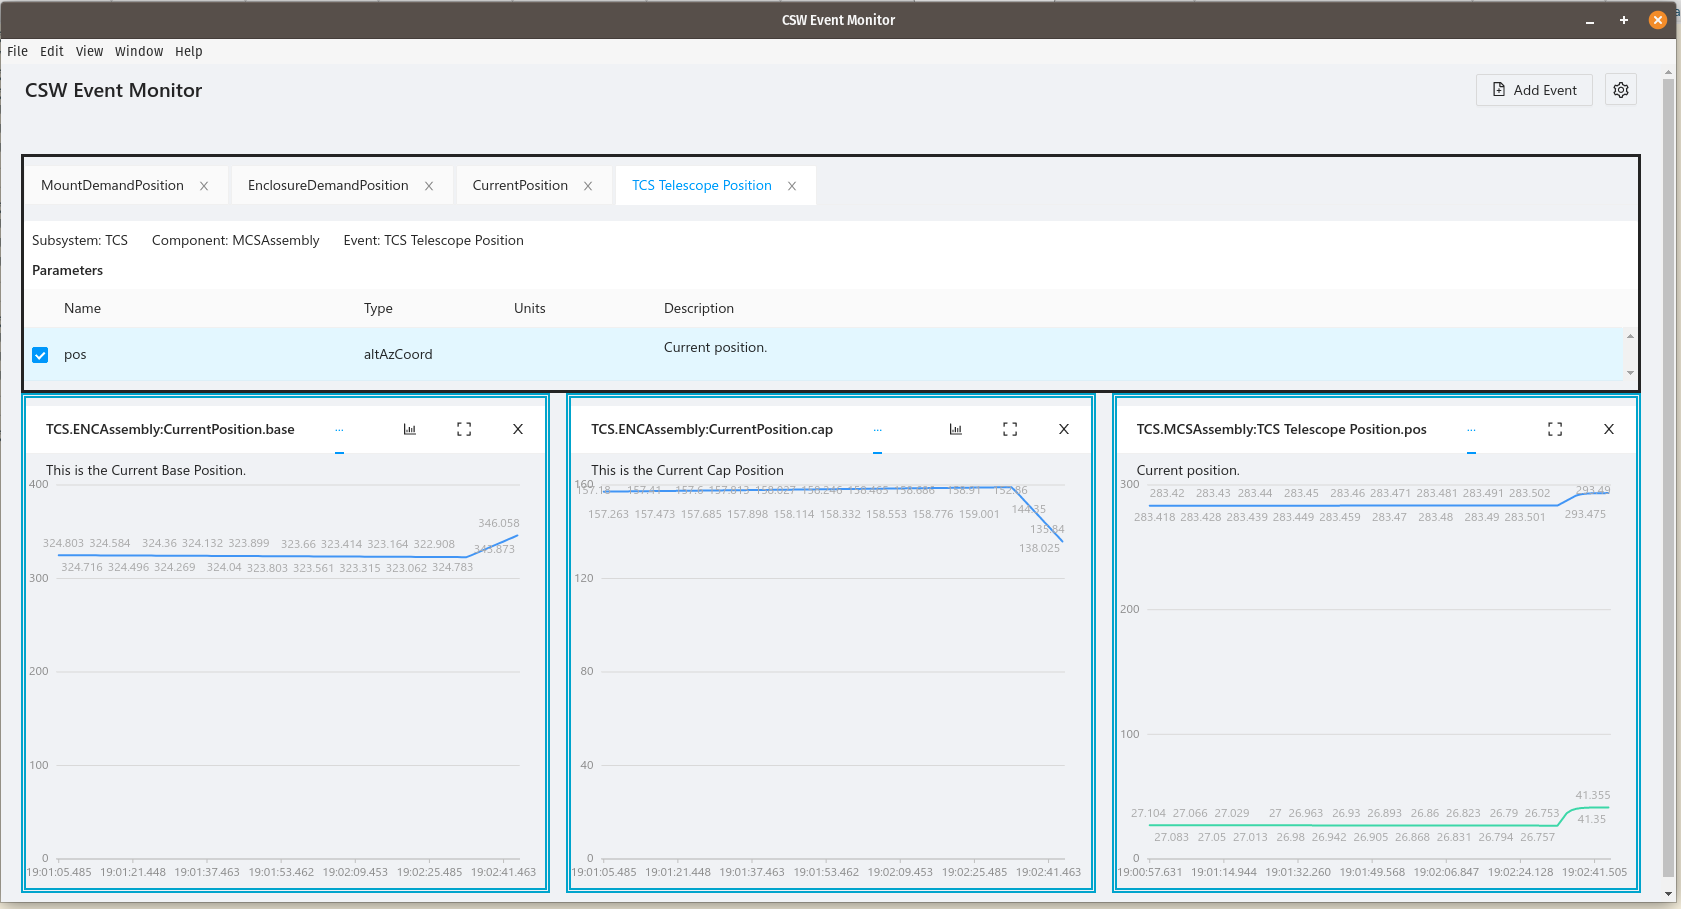Minimize the CSW Event Monitor window
This screenshot has height=909, width=1681.
[x=1590, y=20]
